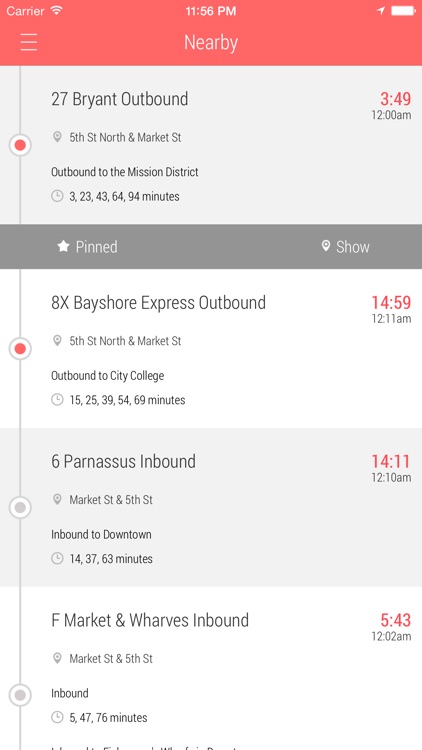The height and width of the screenshot is (750, 422).
Task: Open 6 Parnassus Inbound route
Action: pos(123,462)
